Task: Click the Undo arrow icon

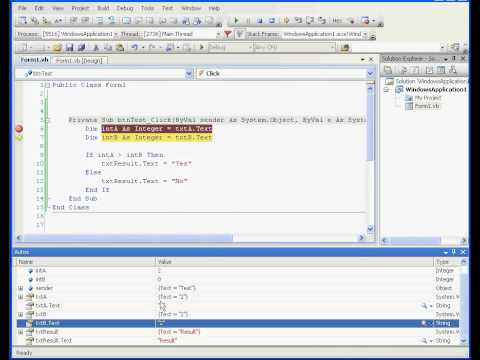Action: tap(134, 48)
